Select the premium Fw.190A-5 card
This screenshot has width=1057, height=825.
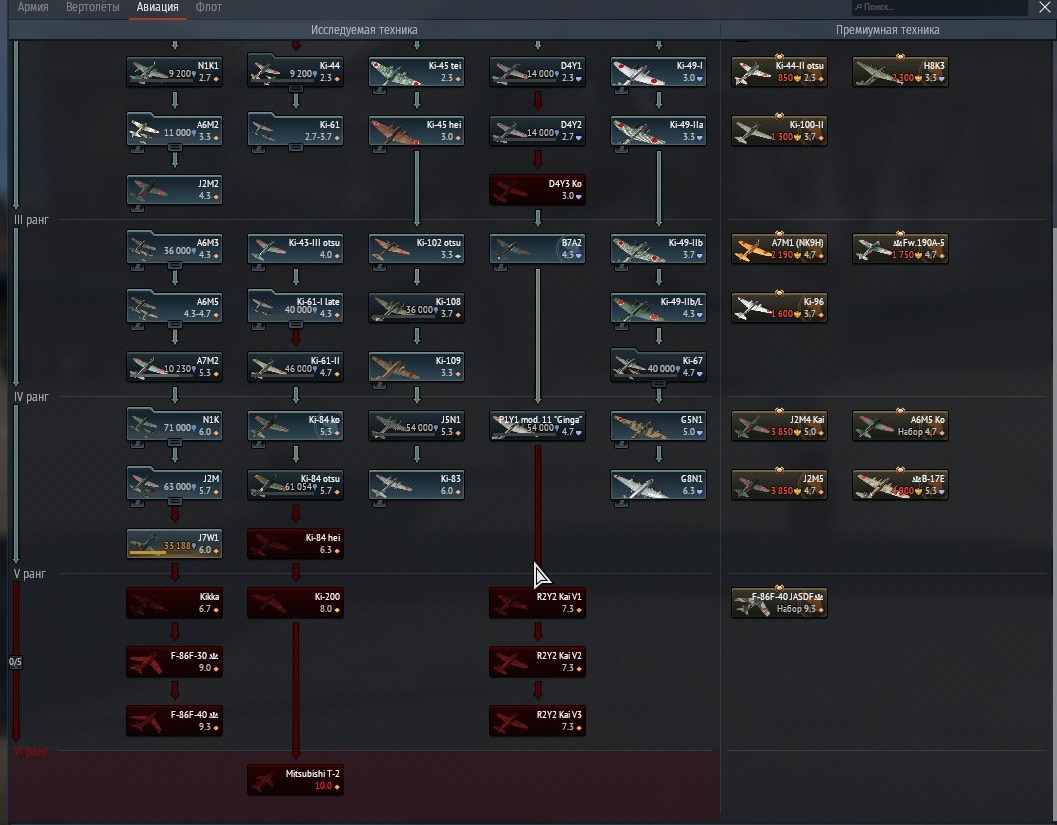[901, 249]
